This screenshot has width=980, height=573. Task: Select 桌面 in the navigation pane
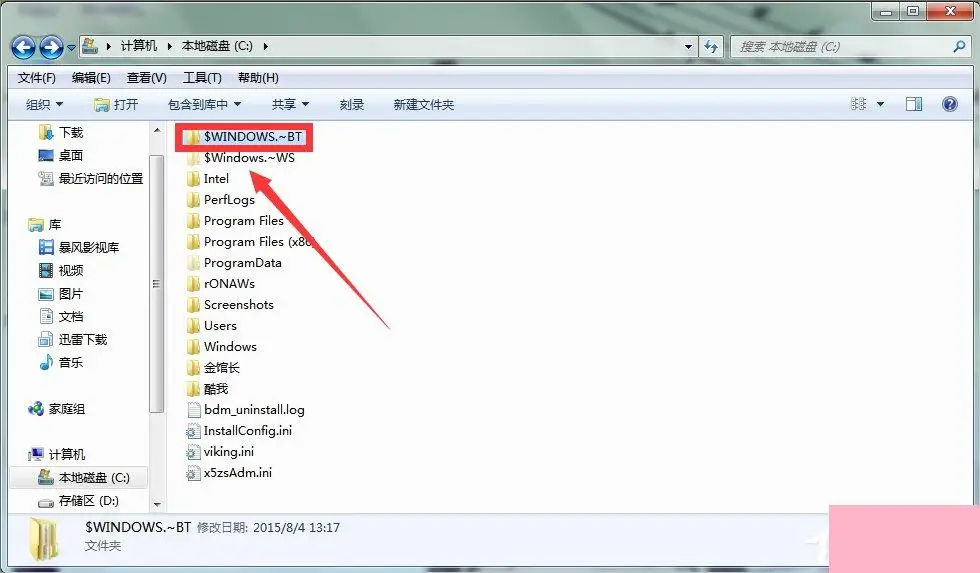coord(61,155)
